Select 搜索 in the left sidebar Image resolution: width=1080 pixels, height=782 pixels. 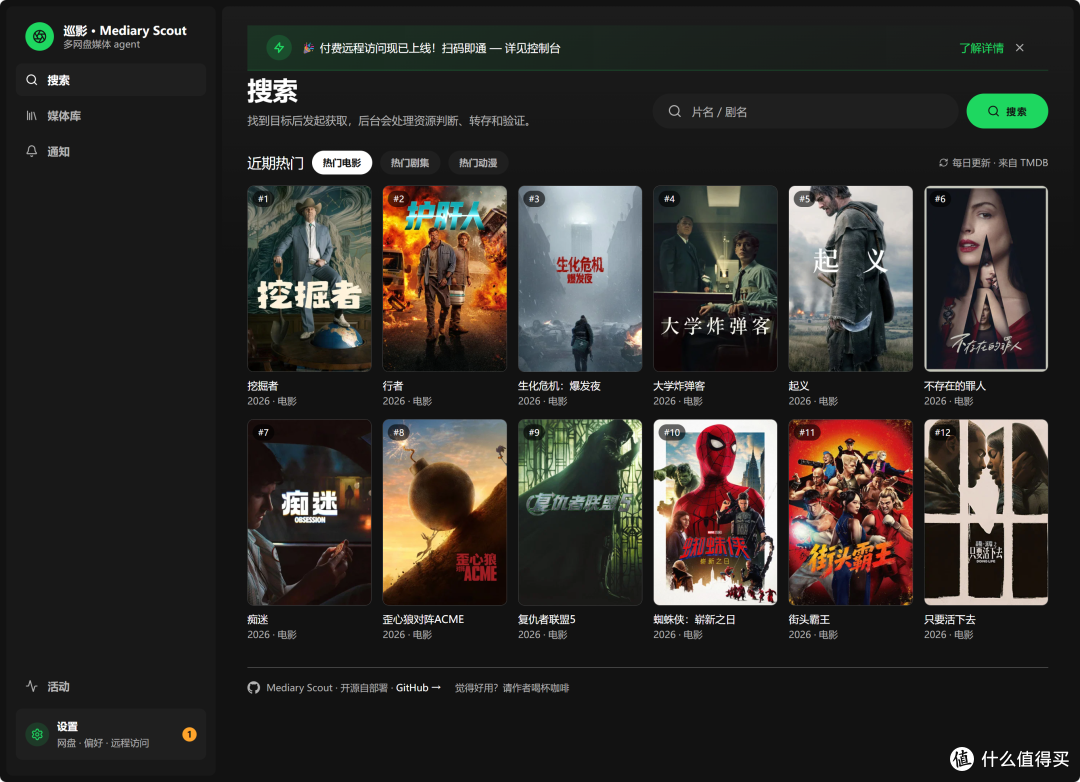[111, 80]
